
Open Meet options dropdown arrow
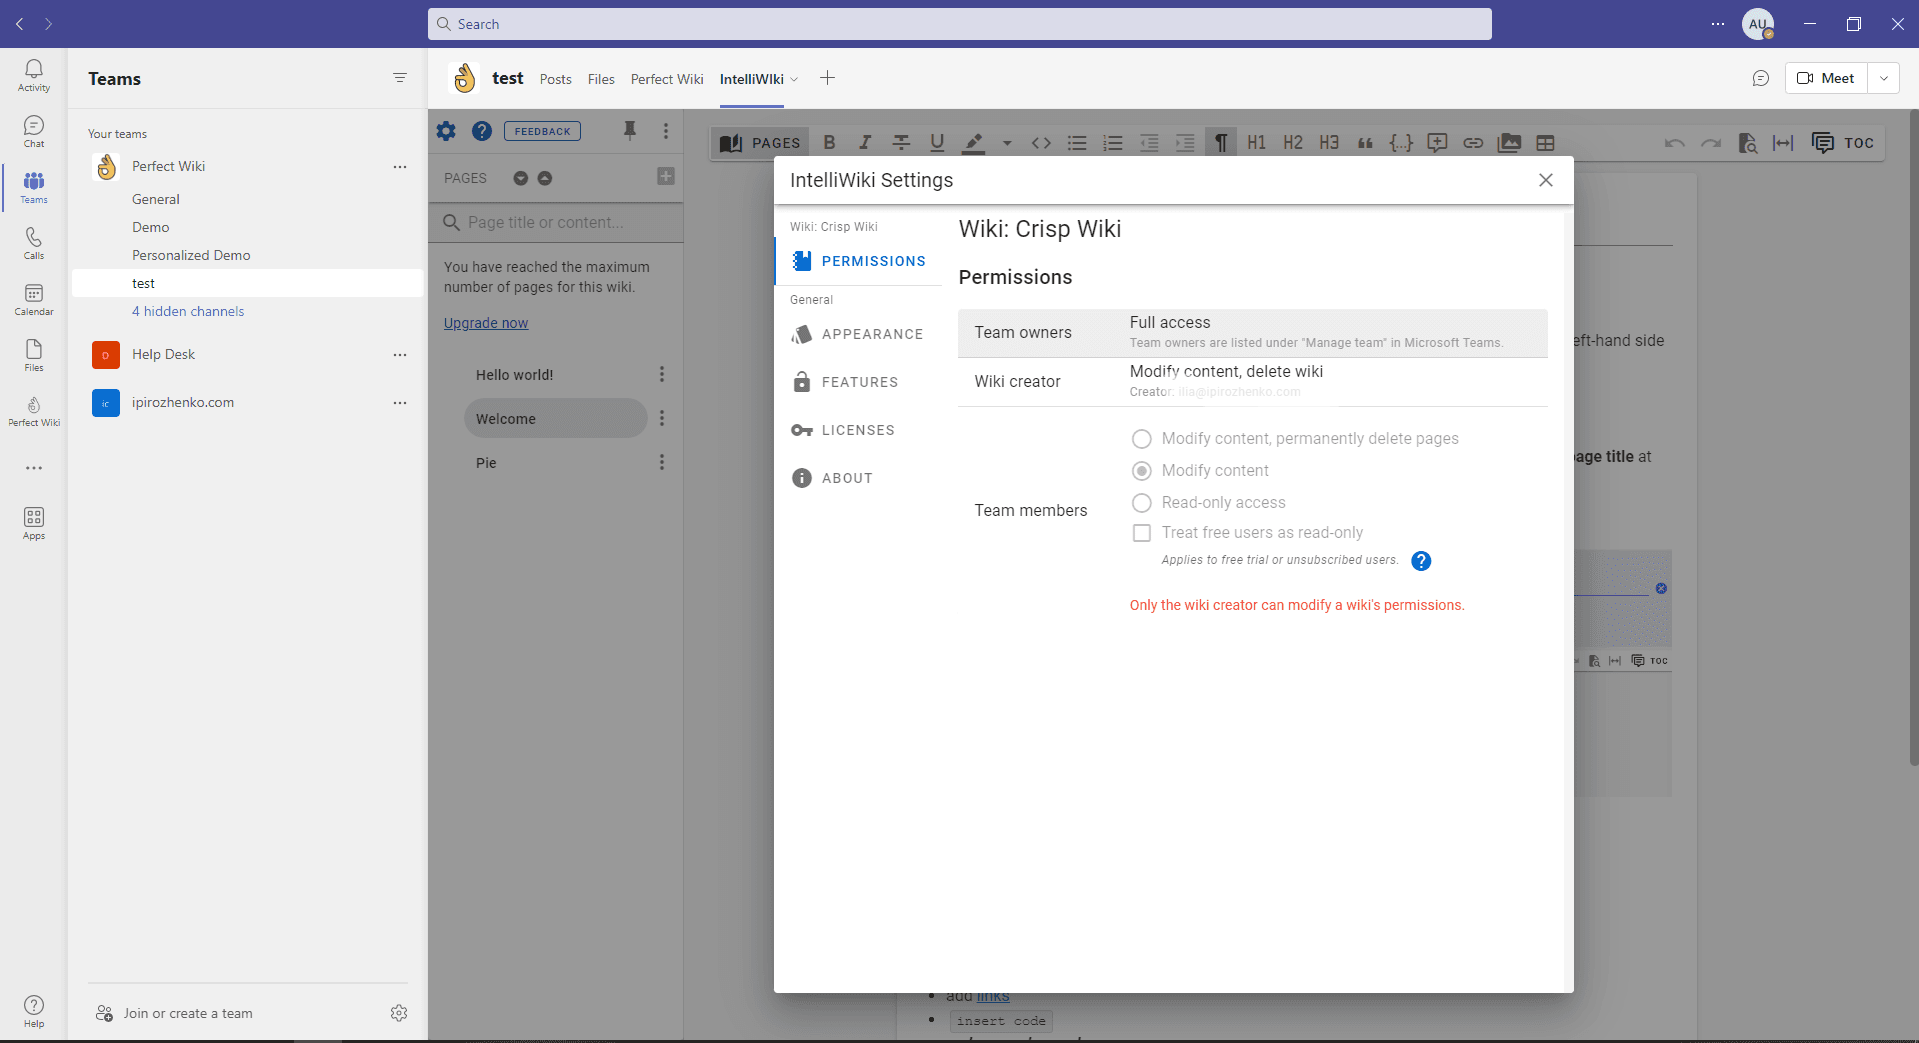pyautogui.click(x=1884, y=78)
